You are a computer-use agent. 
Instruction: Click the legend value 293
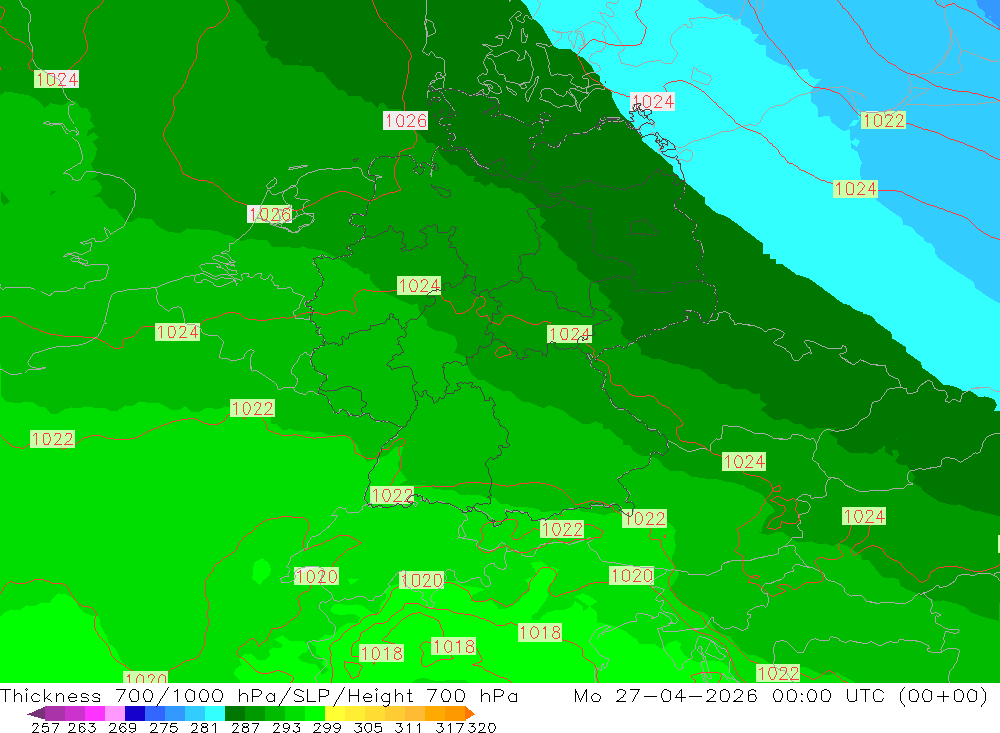[x=286, y=727]
